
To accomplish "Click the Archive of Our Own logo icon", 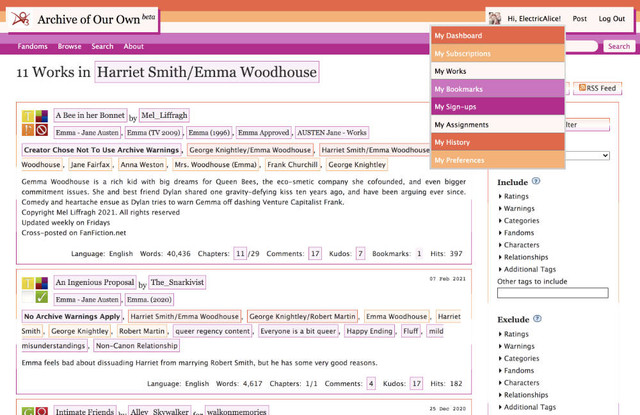I will point(20,19).
